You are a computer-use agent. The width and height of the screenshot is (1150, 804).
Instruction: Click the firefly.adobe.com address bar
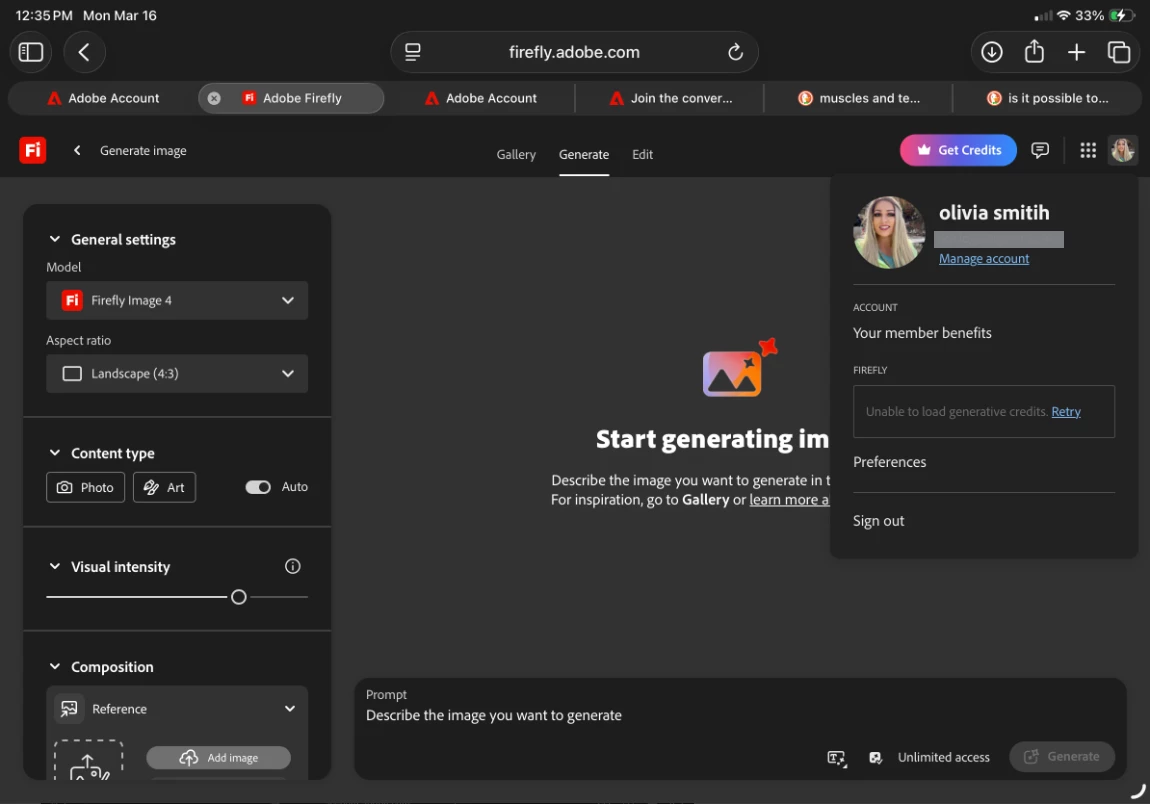[574, 52]
